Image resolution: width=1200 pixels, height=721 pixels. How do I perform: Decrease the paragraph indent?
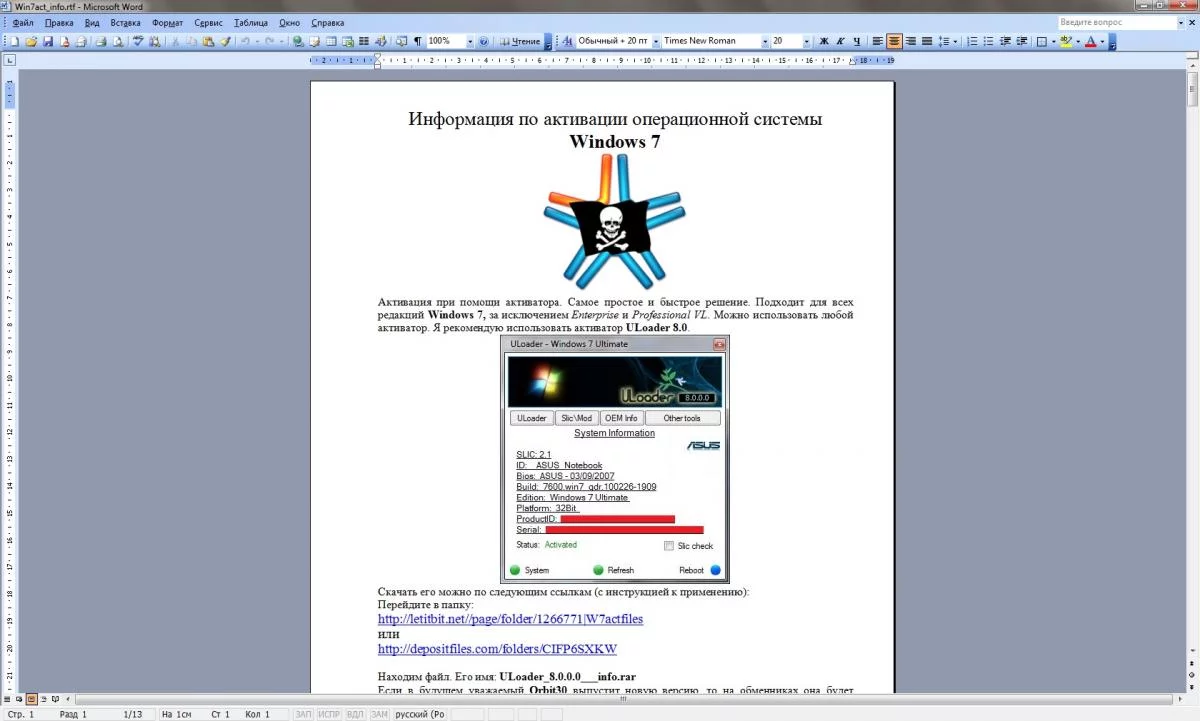(1005, 41)
